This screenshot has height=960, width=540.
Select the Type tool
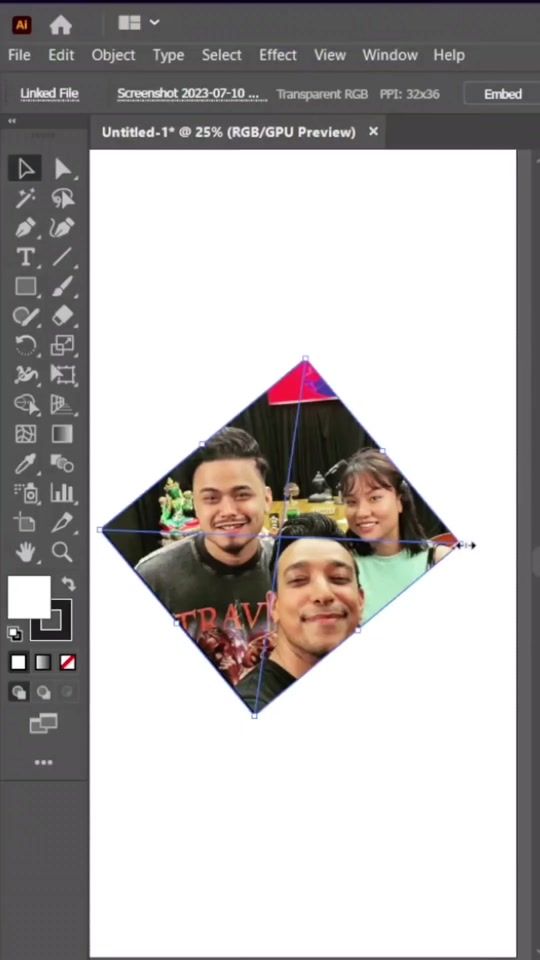pos(25,257)
